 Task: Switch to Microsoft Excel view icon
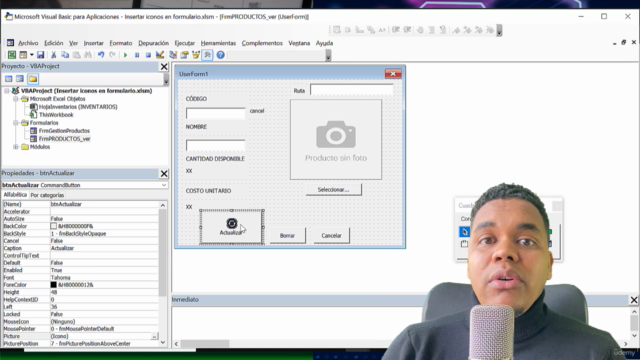[12, 55]
